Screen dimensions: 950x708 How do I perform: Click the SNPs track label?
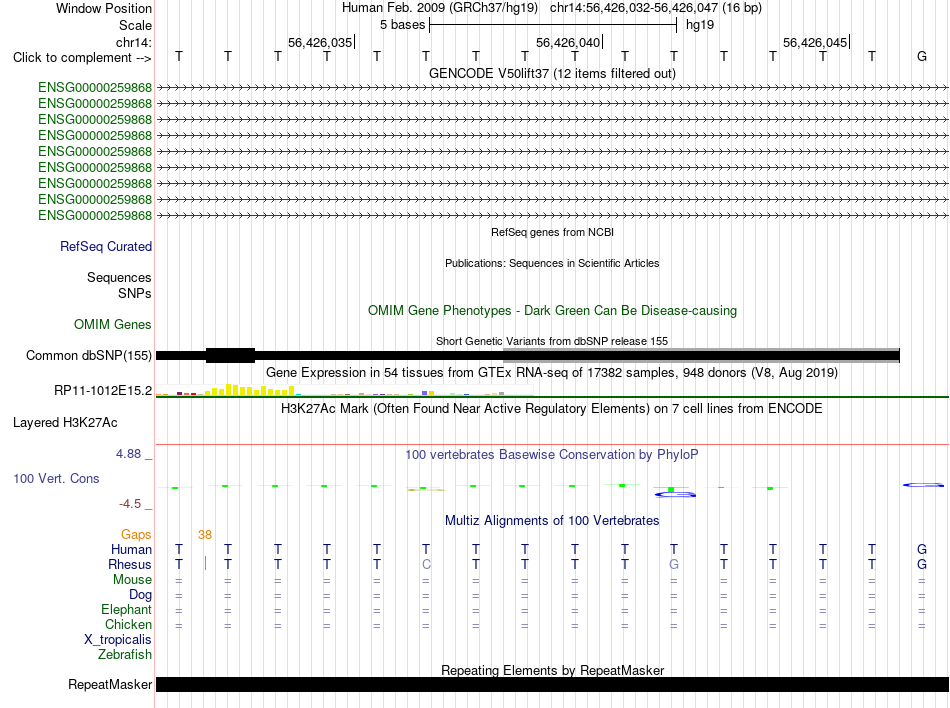point(135,293)
